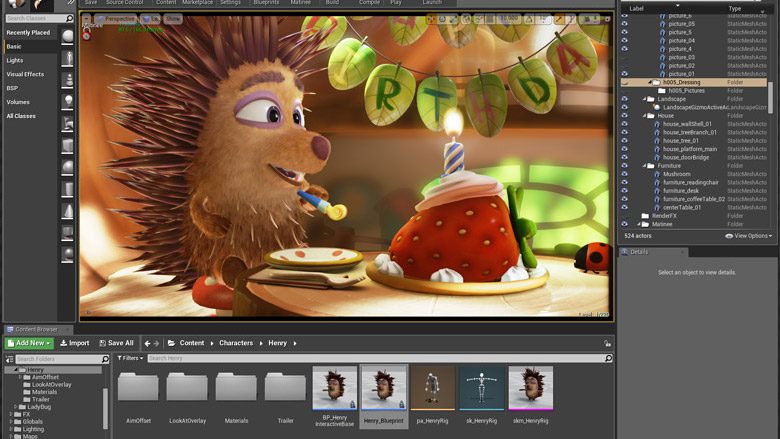Screen dimensions: 780x439
Task: Click the Content Browser lock icon
Action: 607,343
